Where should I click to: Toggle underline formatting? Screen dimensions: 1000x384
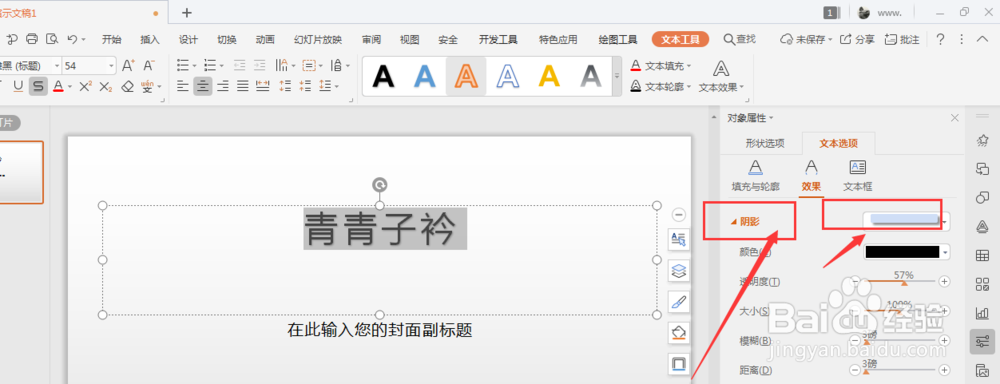point(18,86)
